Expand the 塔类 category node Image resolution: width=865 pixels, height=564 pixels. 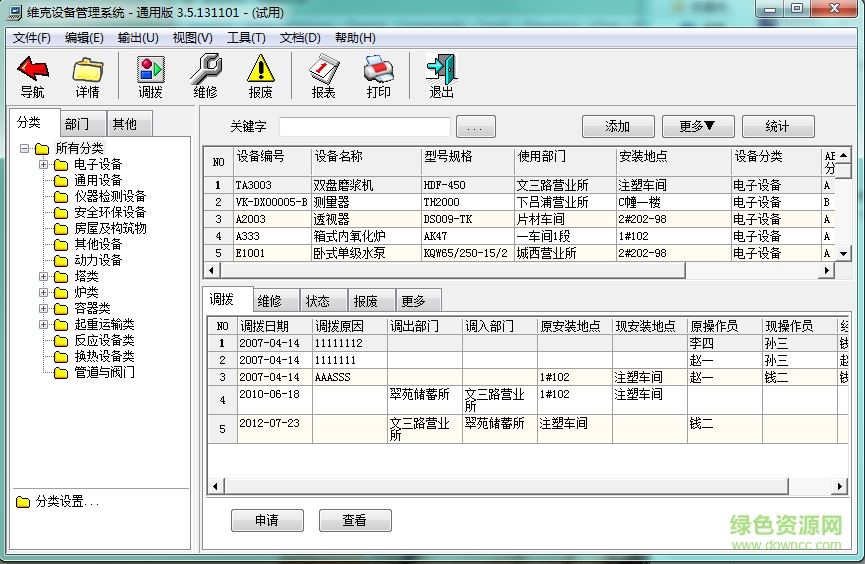[x=44, y=276]
